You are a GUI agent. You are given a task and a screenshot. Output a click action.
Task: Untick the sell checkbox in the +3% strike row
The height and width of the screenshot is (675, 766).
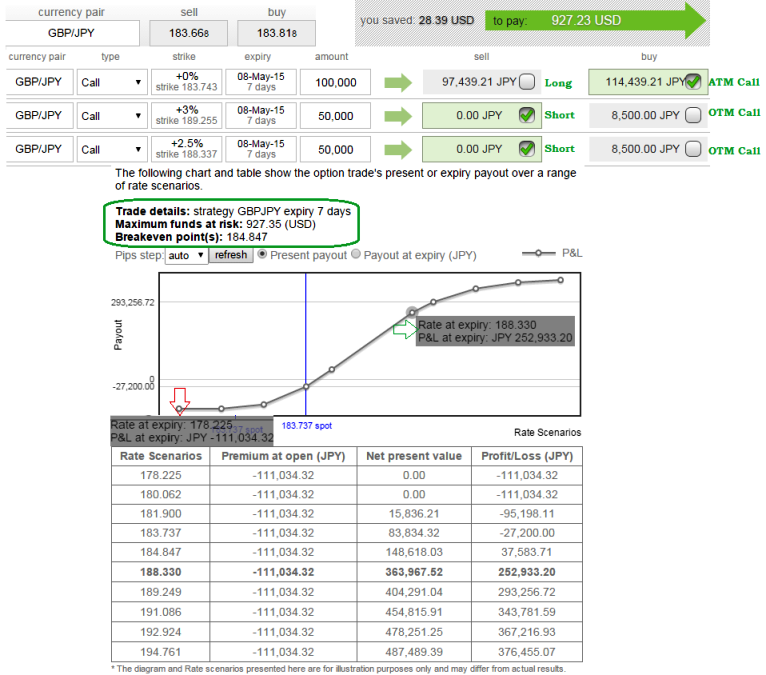tap(527, 115)
